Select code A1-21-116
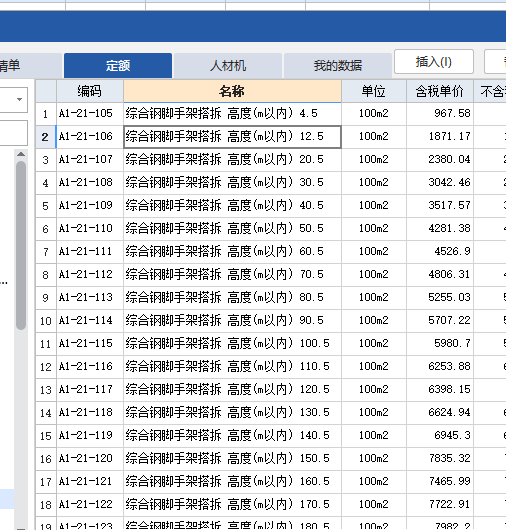Viewport: 506px width, 530px height. [86, 366]
